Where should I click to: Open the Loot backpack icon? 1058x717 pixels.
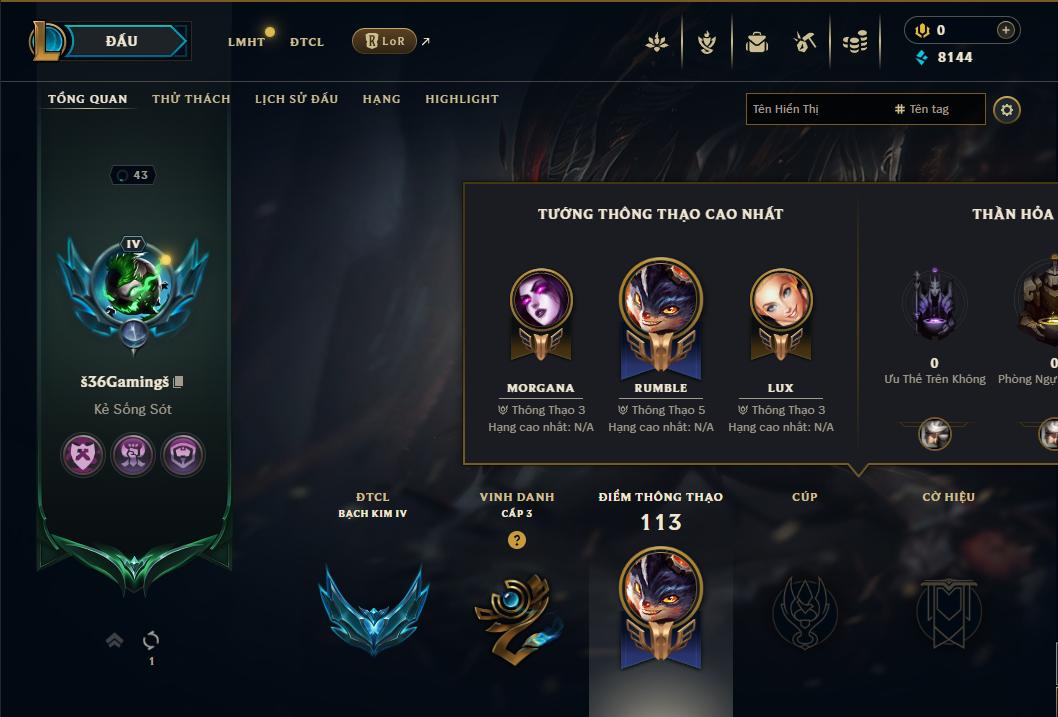coord(757,42)
